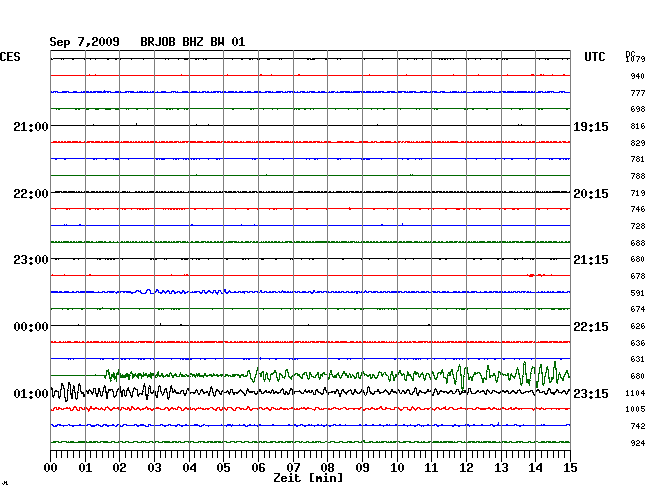The height and width of the screenshot is (494, 650).
Task: Click the 19:15 UTC time label
Action: tap(591, 127)
